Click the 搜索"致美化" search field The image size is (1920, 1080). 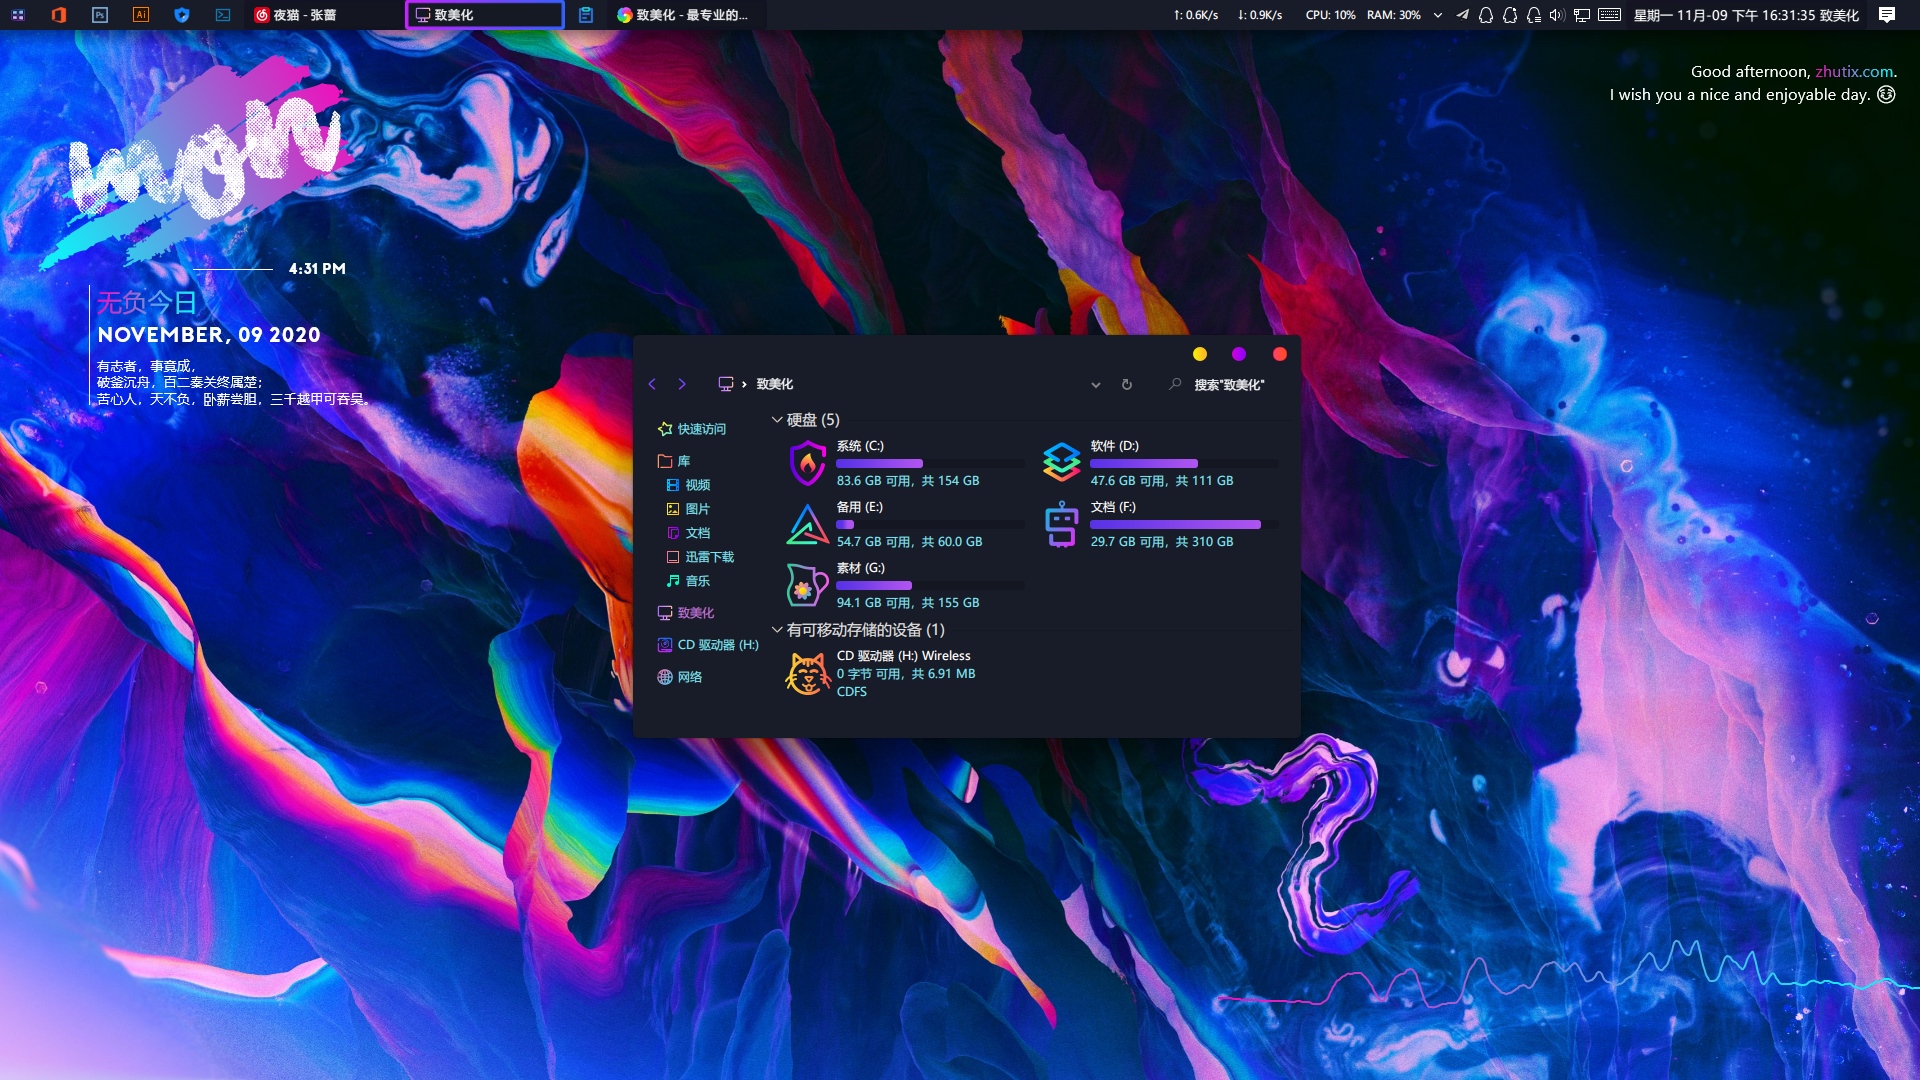1229,385
